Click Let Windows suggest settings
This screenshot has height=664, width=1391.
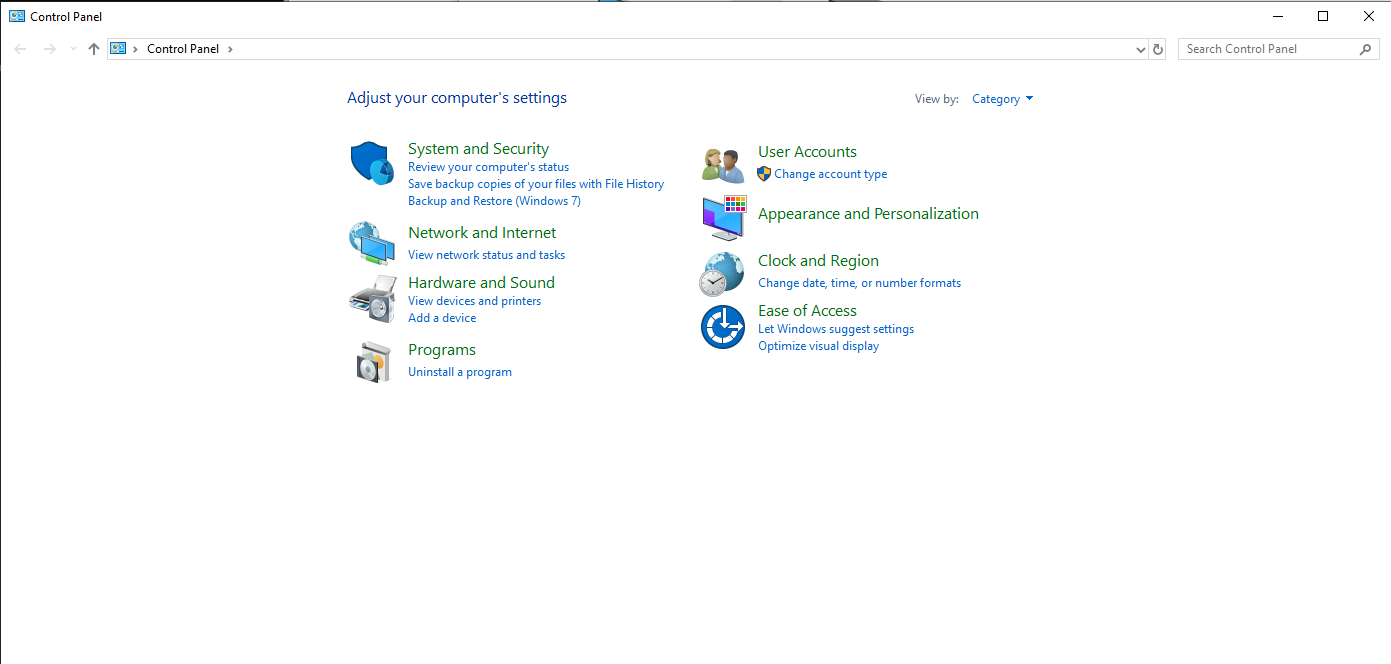836,329
